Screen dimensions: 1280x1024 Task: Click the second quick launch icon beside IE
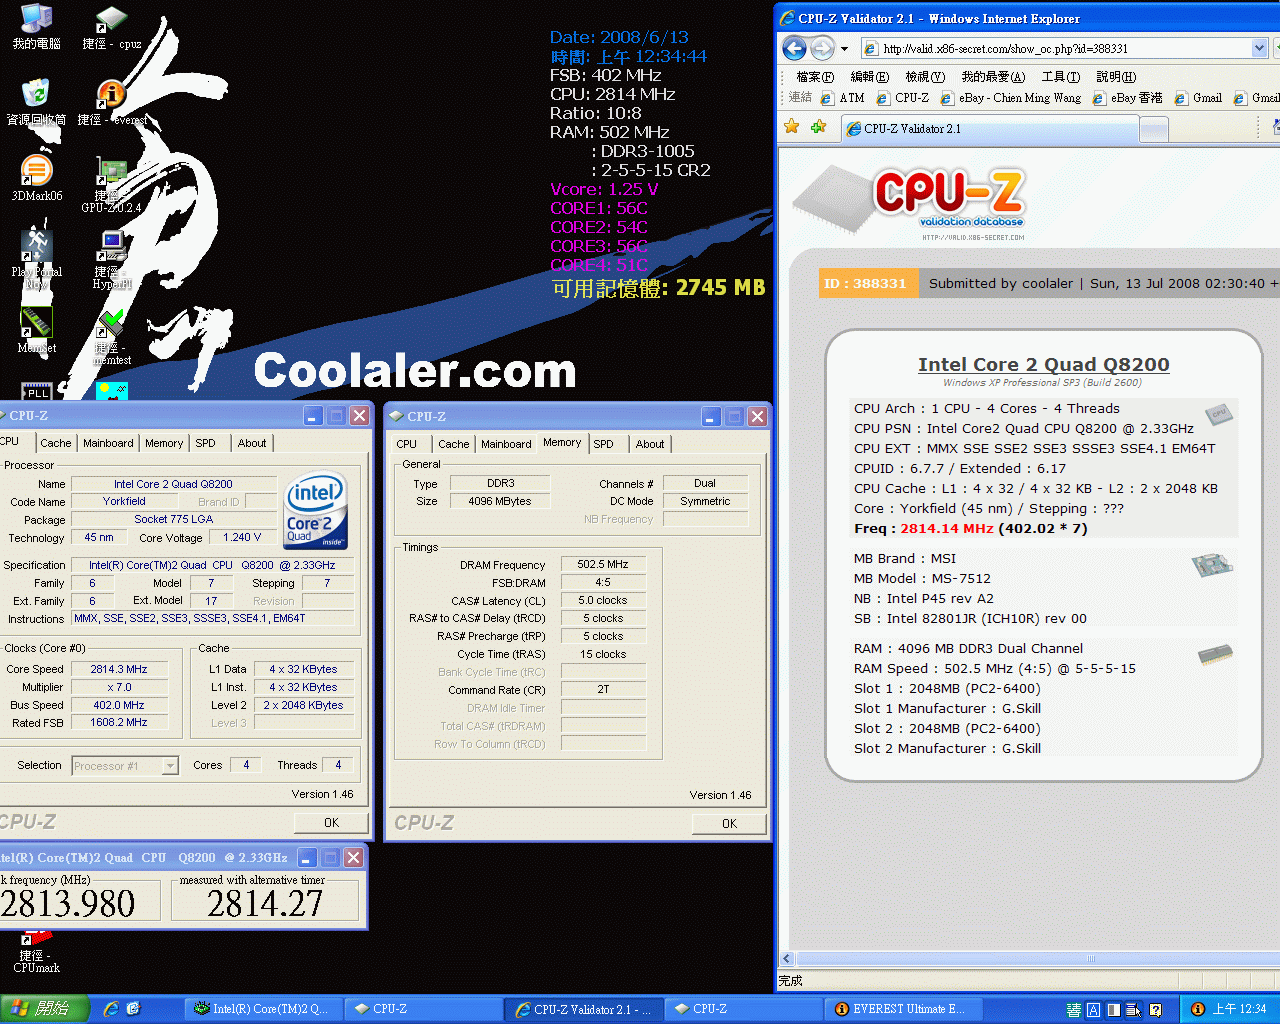133,1009
